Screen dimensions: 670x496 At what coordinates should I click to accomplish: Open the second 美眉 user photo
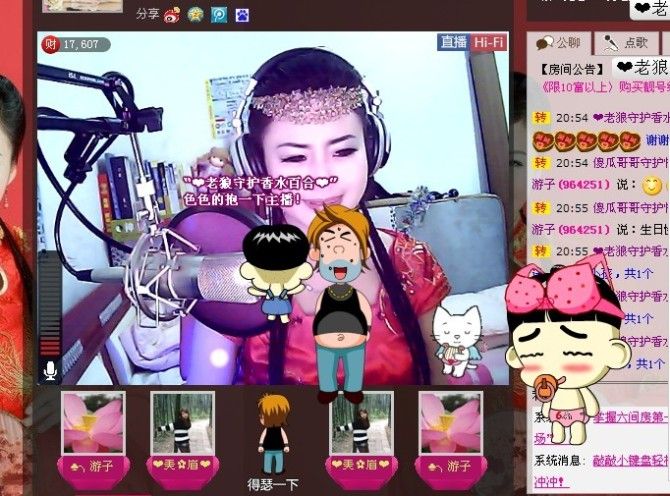click(x=361, y=423)
